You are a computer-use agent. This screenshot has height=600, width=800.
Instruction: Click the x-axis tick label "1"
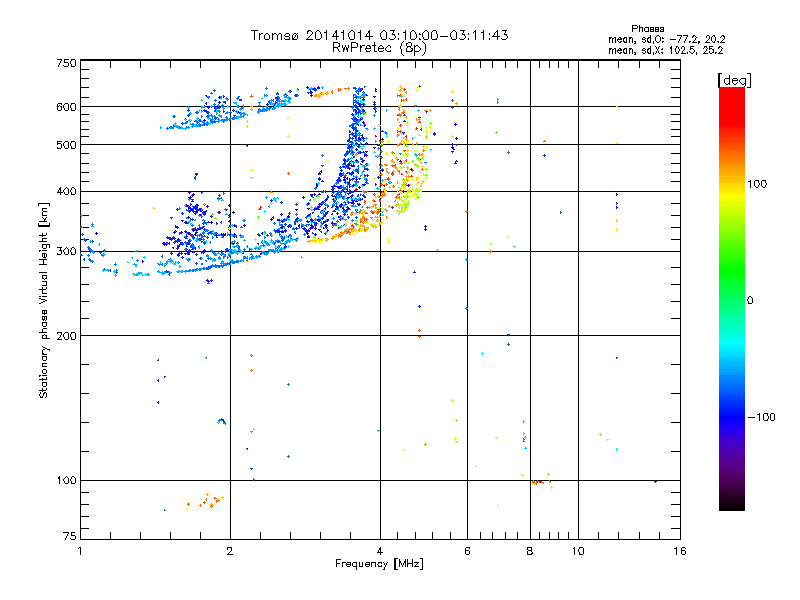pos(80,551)
